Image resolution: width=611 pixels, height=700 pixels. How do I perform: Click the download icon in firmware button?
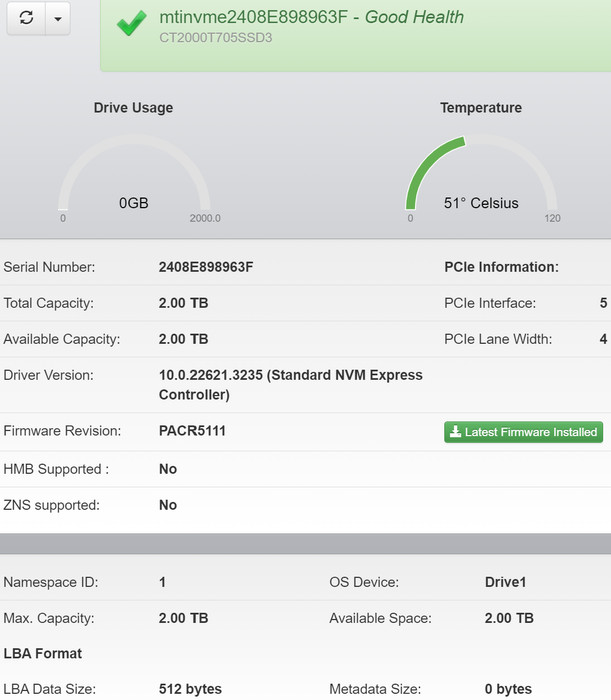click(455, 432)
